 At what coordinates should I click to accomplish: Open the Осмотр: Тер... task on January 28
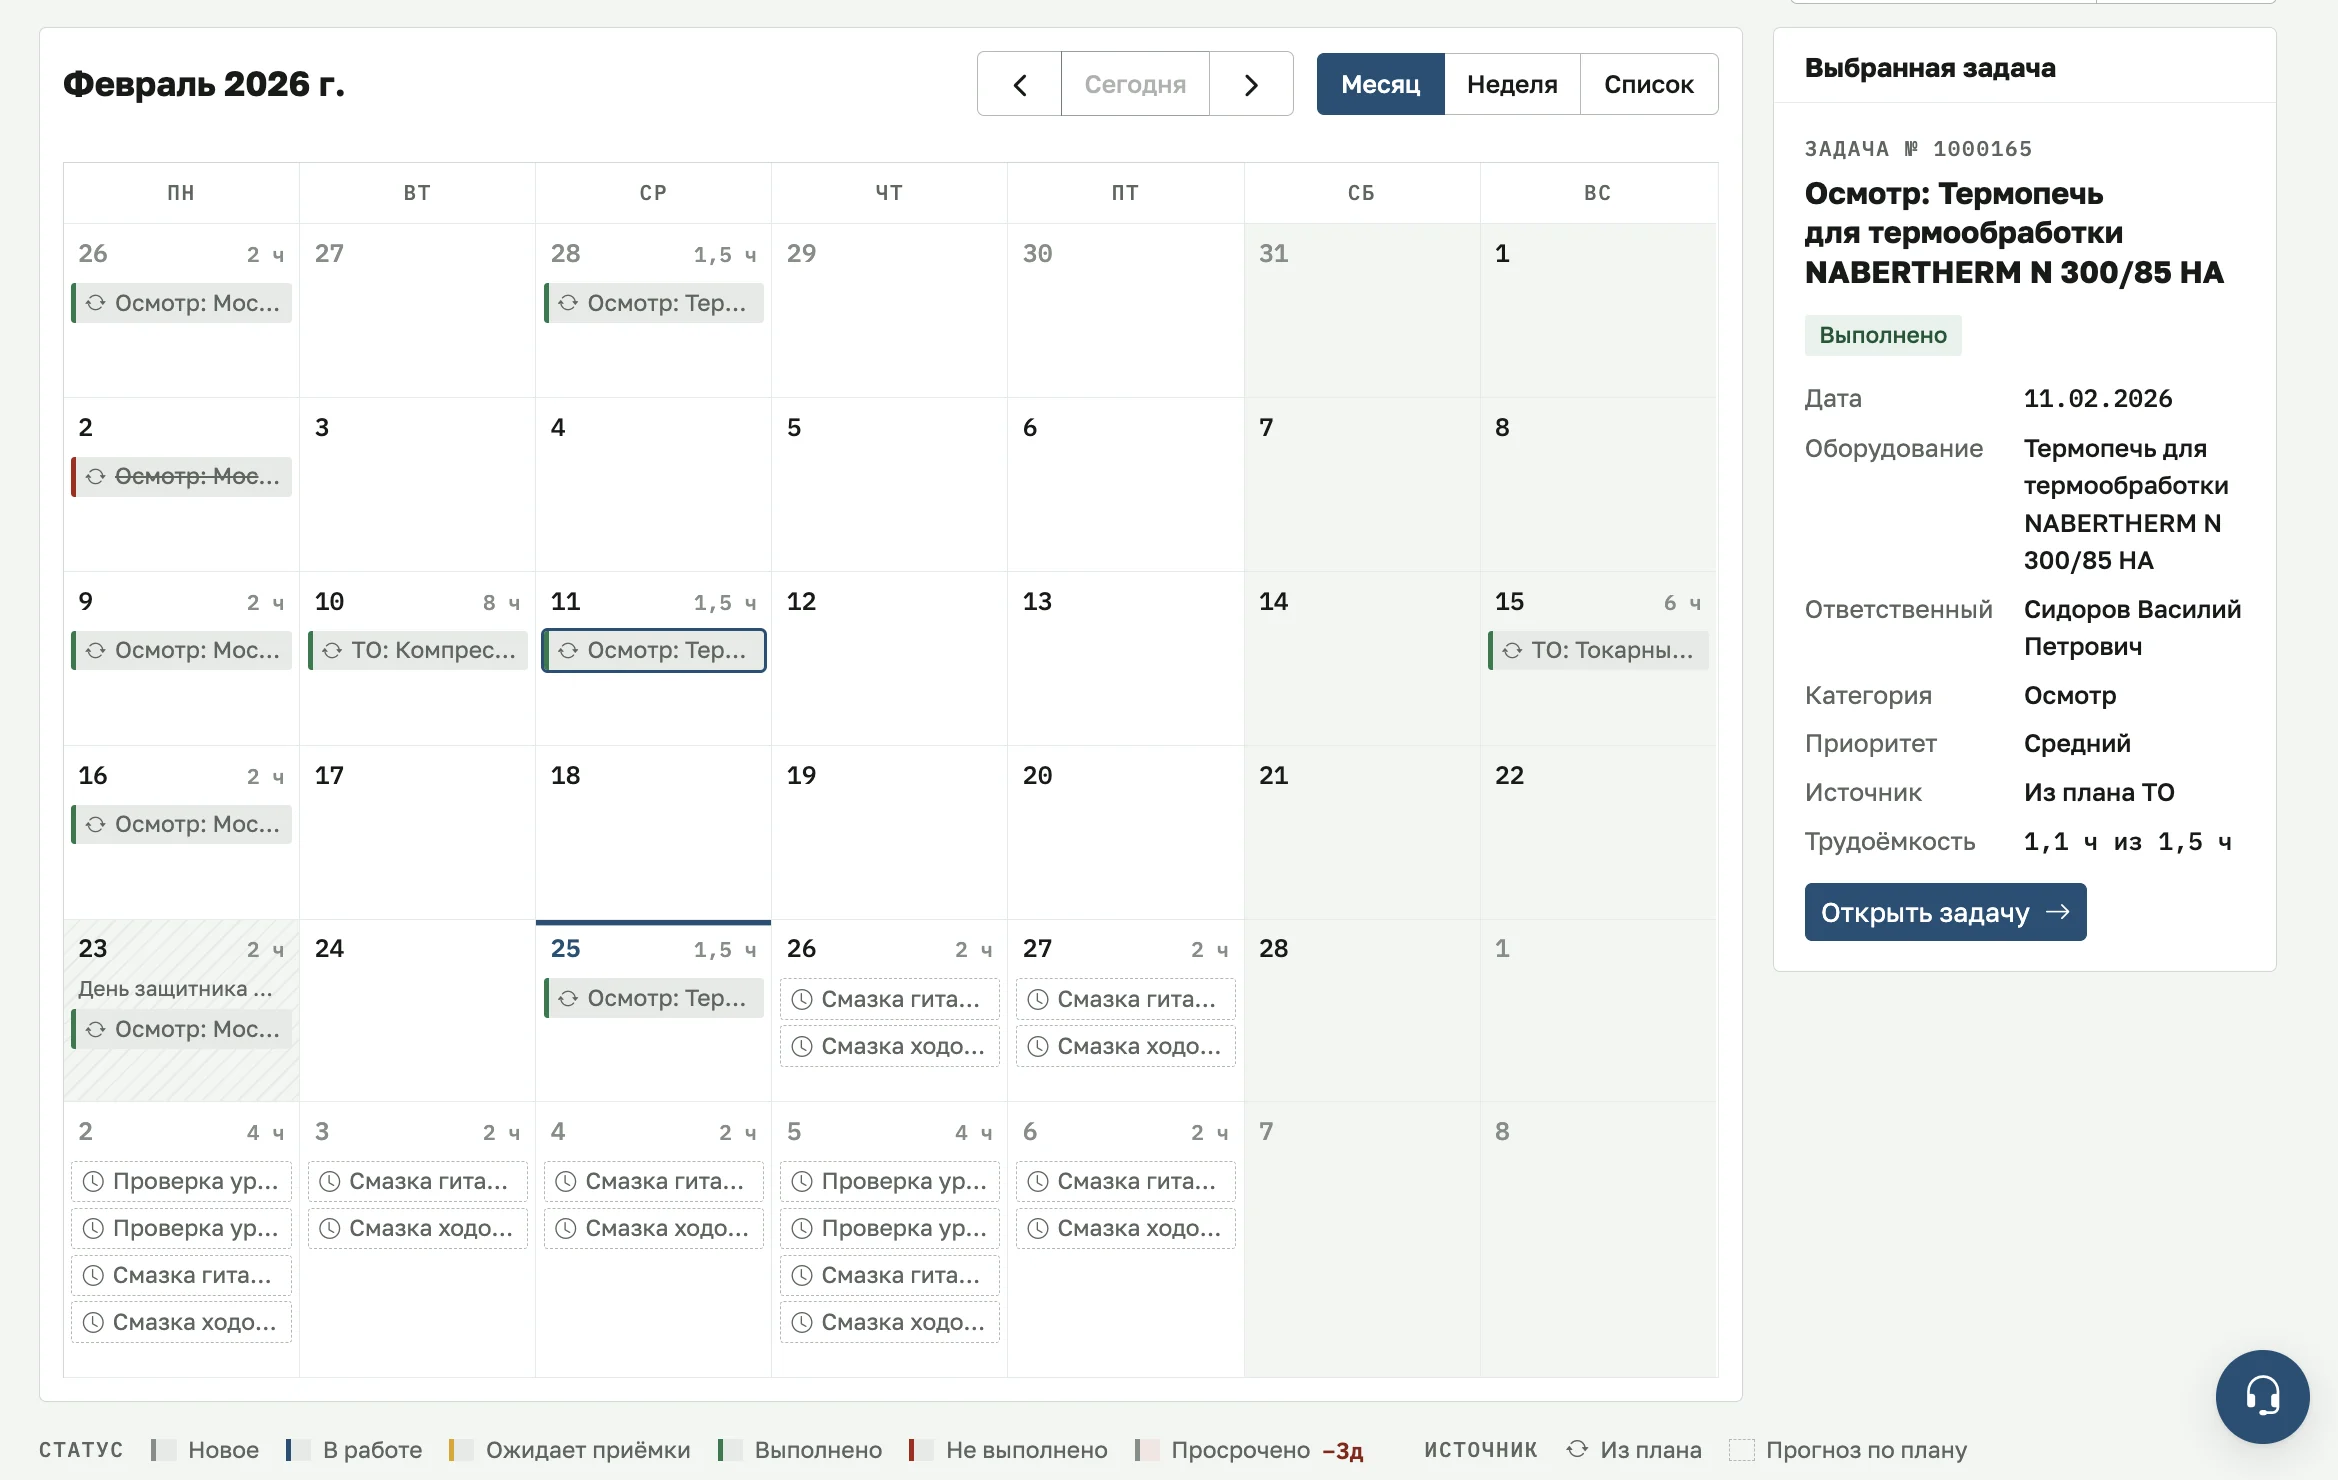click(654, 303)
